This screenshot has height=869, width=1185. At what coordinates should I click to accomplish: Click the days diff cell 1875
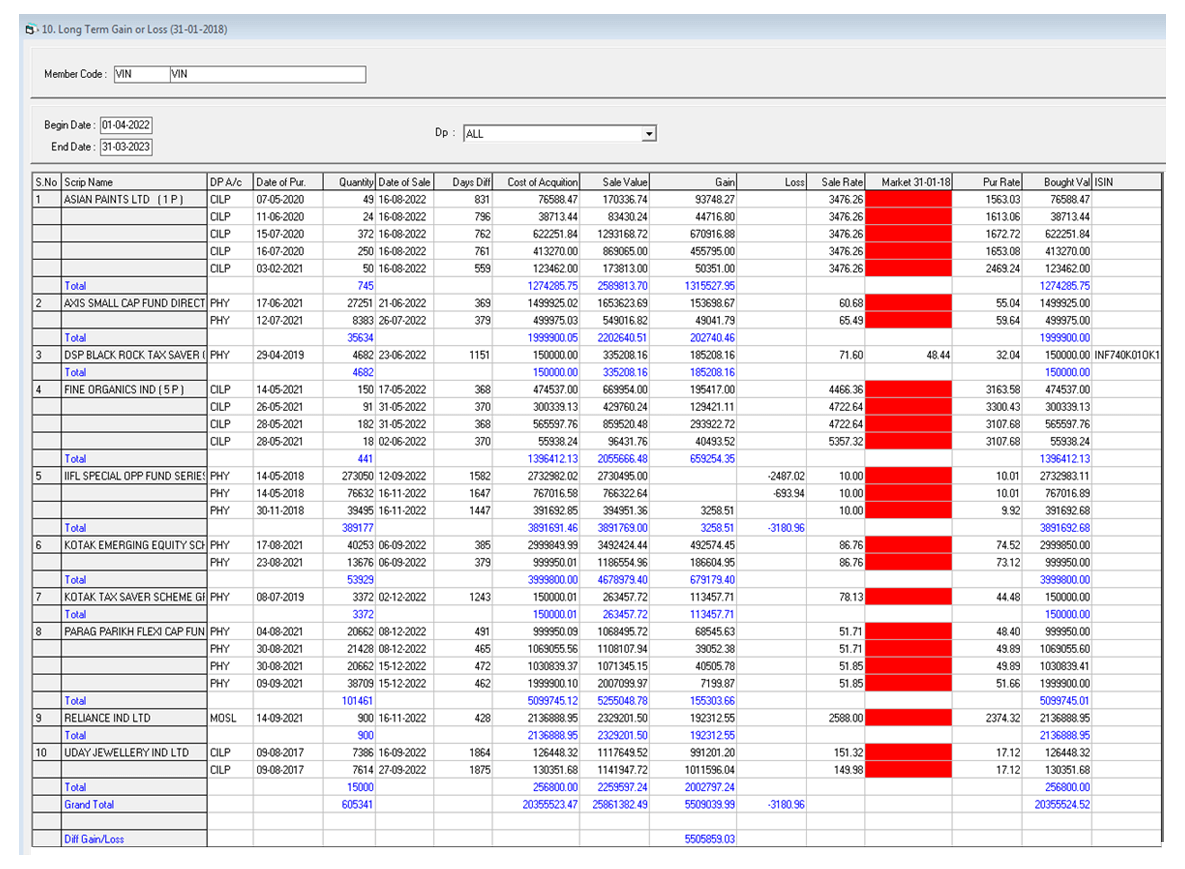479,770
